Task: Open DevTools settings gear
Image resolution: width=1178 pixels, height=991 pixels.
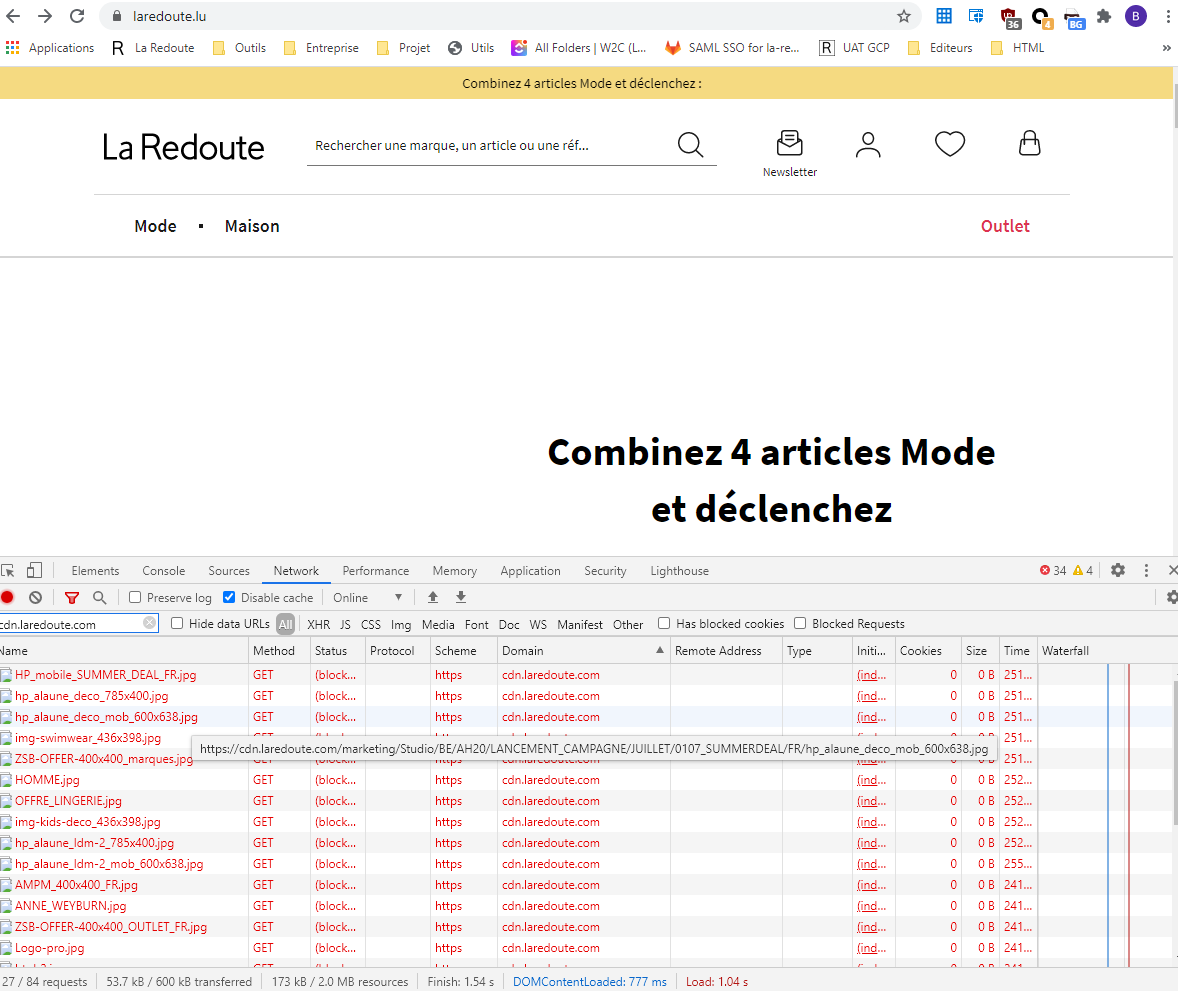Action: pos(1118,570)
